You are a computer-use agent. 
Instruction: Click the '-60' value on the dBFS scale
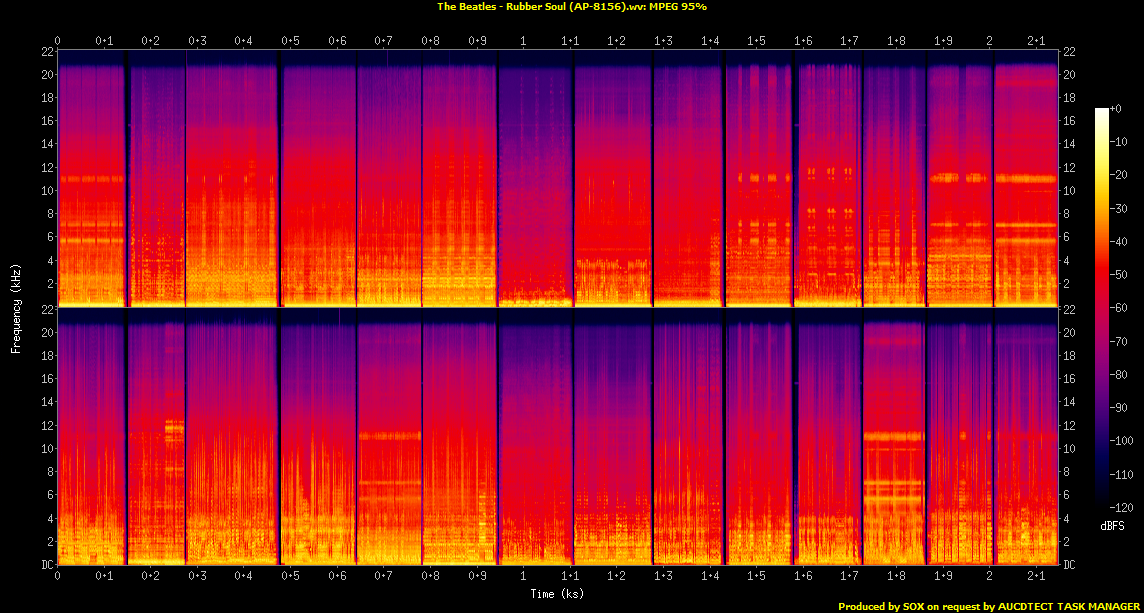point(1117,308)
